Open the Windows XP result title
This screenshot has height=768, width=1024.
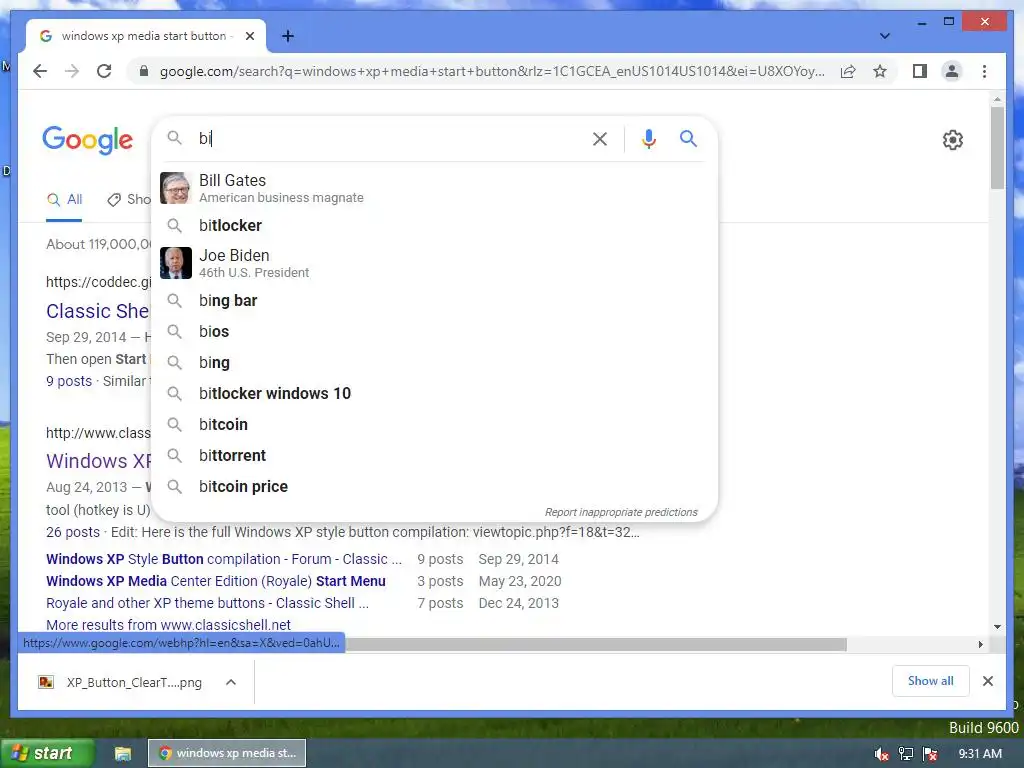tap(98, 461)
